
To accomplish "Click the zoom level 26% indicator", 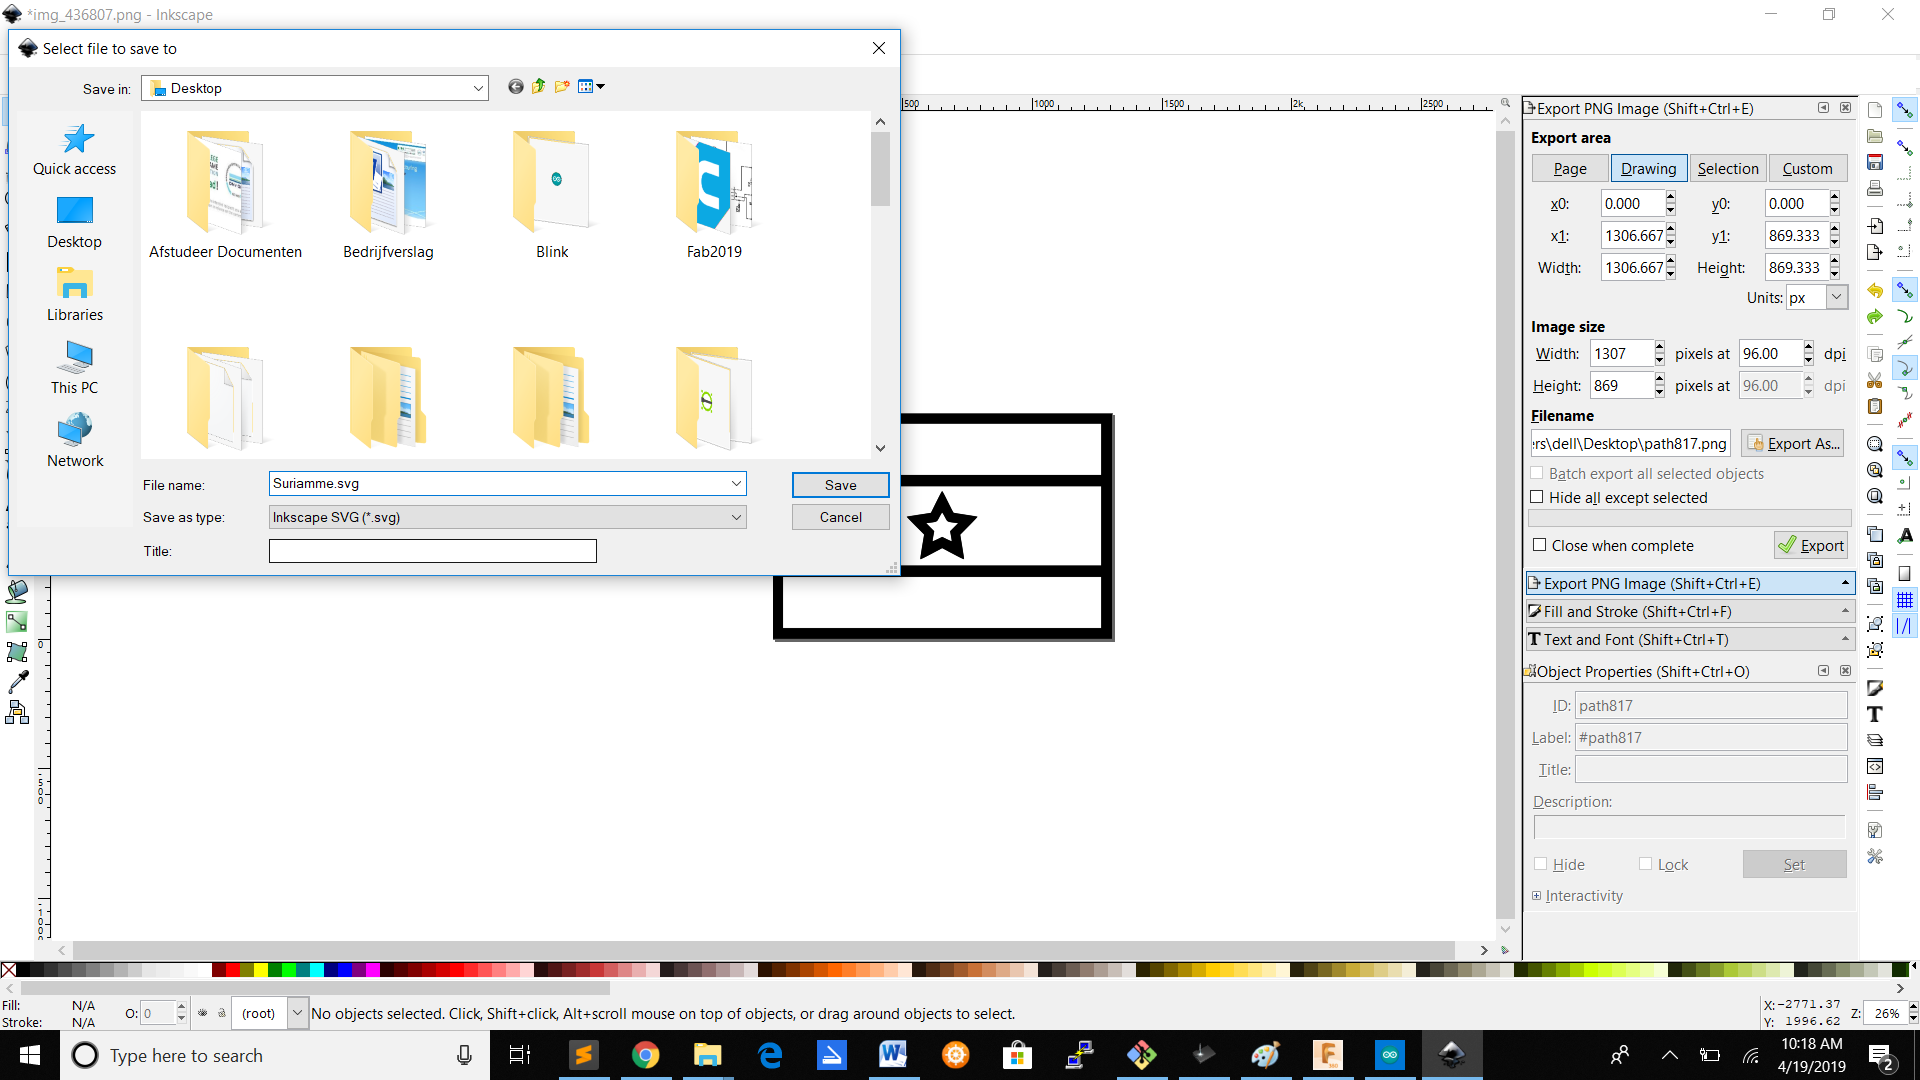I will click(x=1886, y=1013).
